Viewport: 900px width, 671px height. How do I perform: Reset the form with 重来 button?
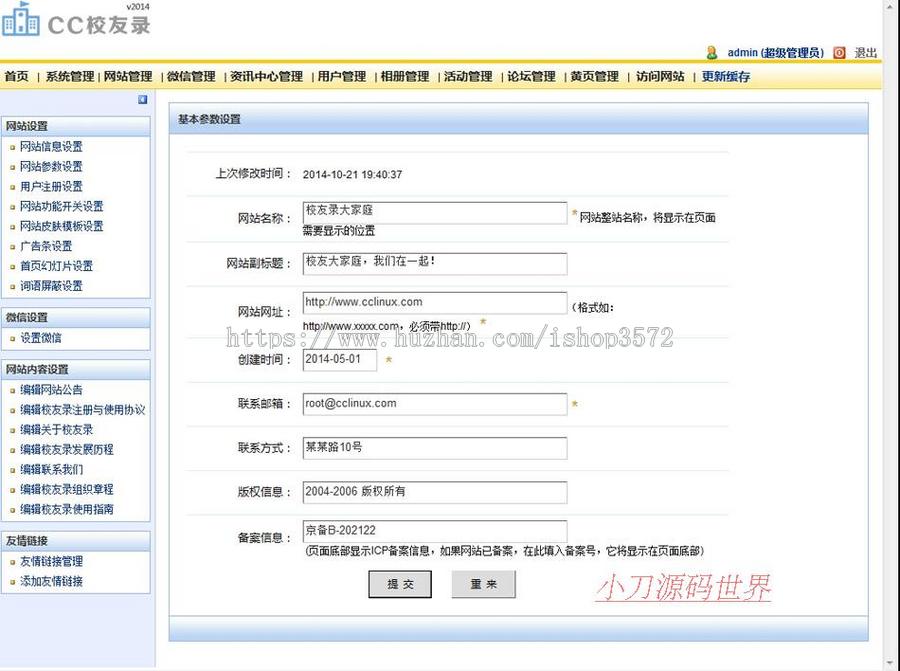(x=483, y=584)
